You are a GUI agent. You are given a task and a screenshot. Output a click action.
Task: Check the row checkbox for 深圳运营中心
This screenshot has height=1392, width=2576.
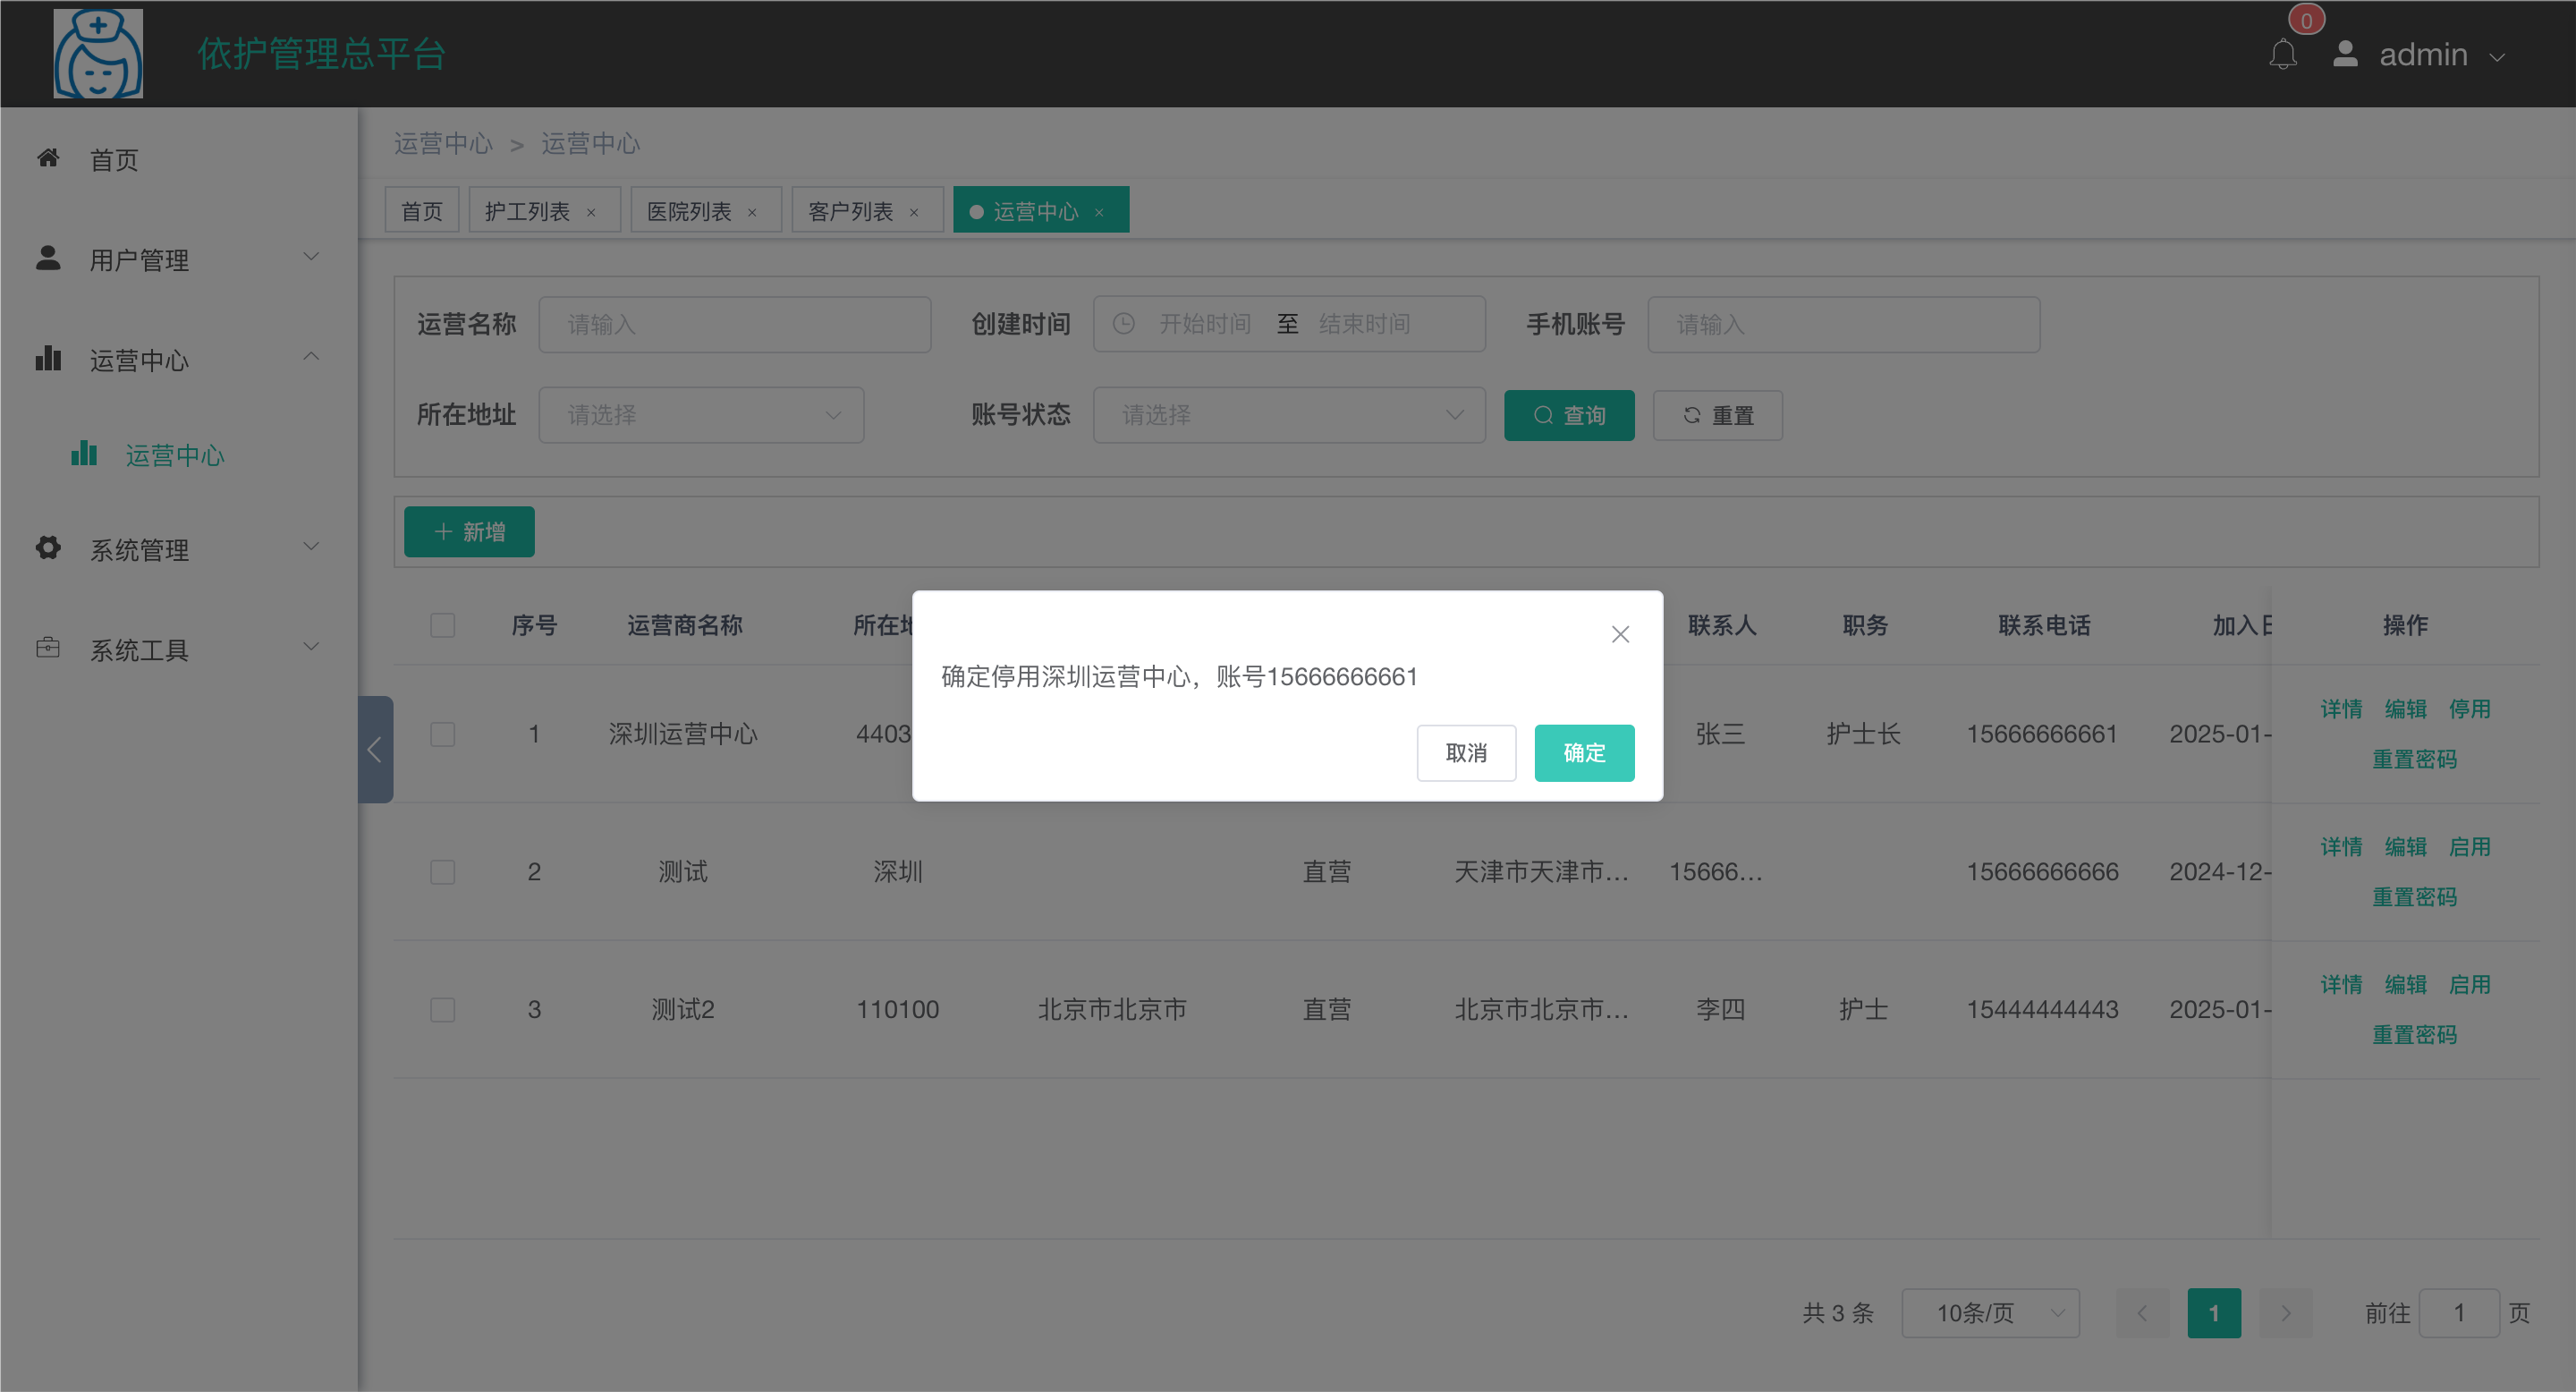pos(442,734)
